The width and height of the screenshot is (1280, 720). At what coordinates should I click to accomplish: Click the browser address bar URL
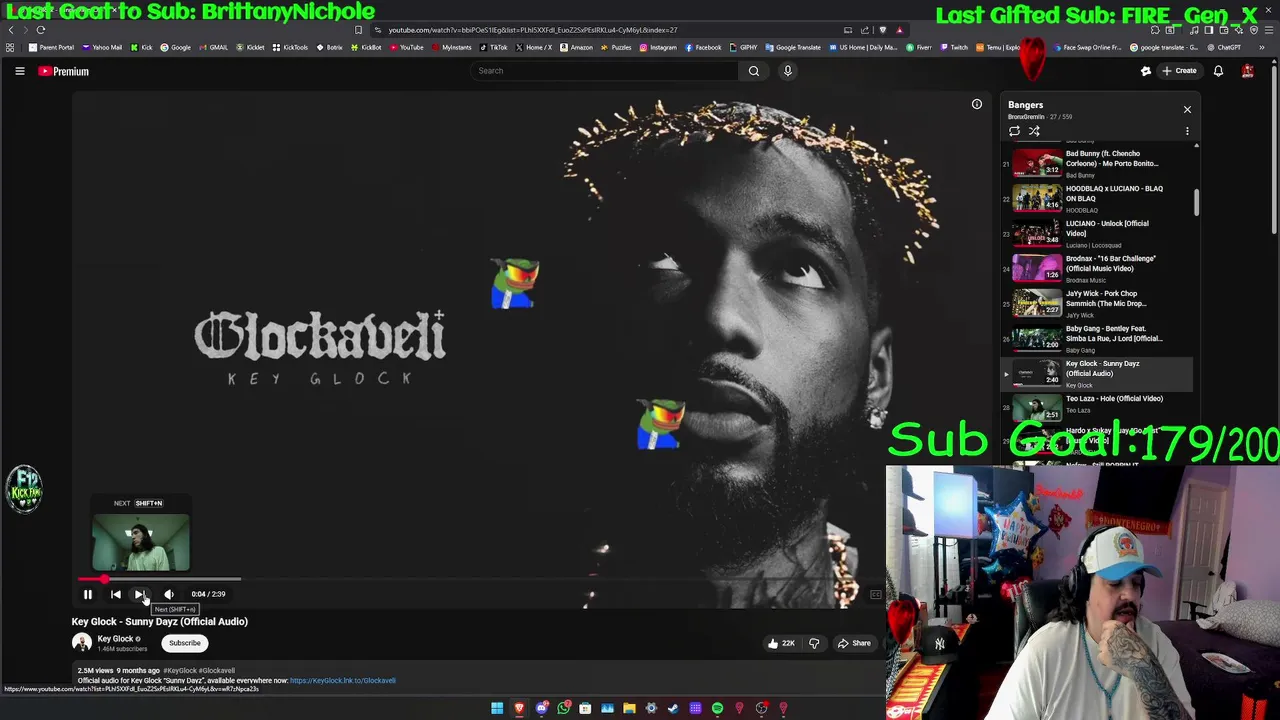click(533, 30)
